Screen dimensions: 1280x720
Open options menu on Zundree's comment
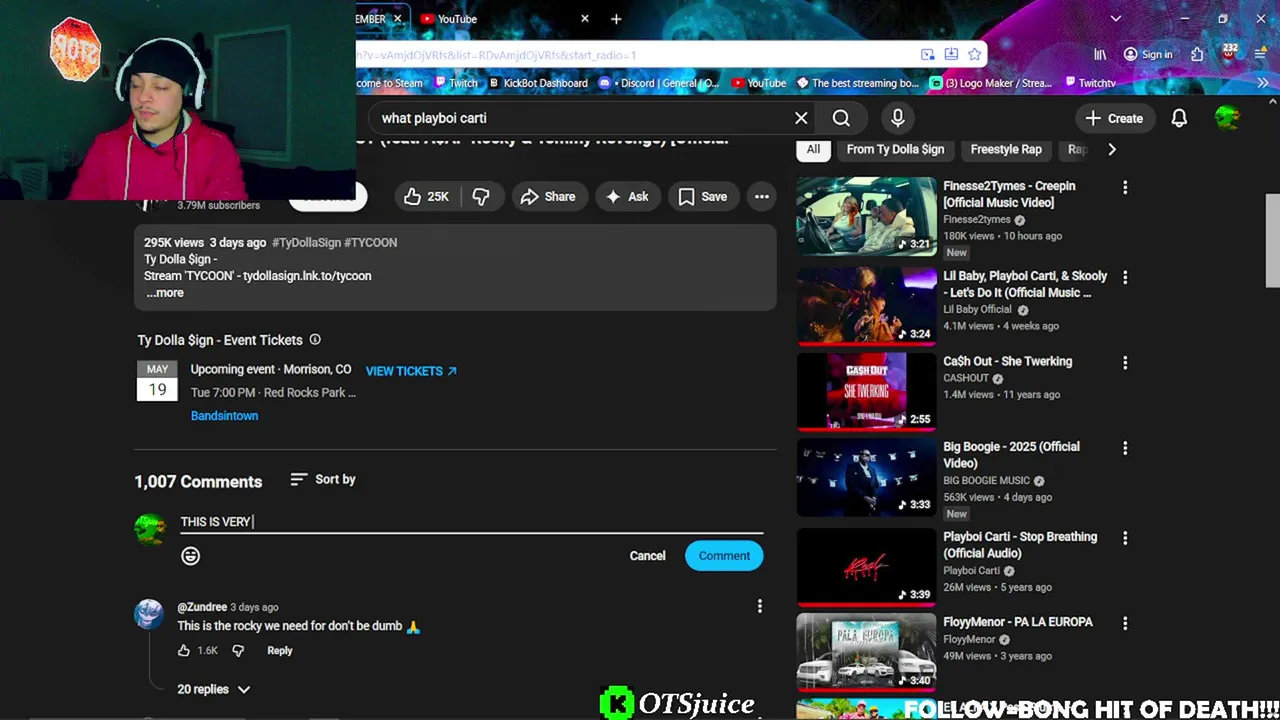point(760,606)
